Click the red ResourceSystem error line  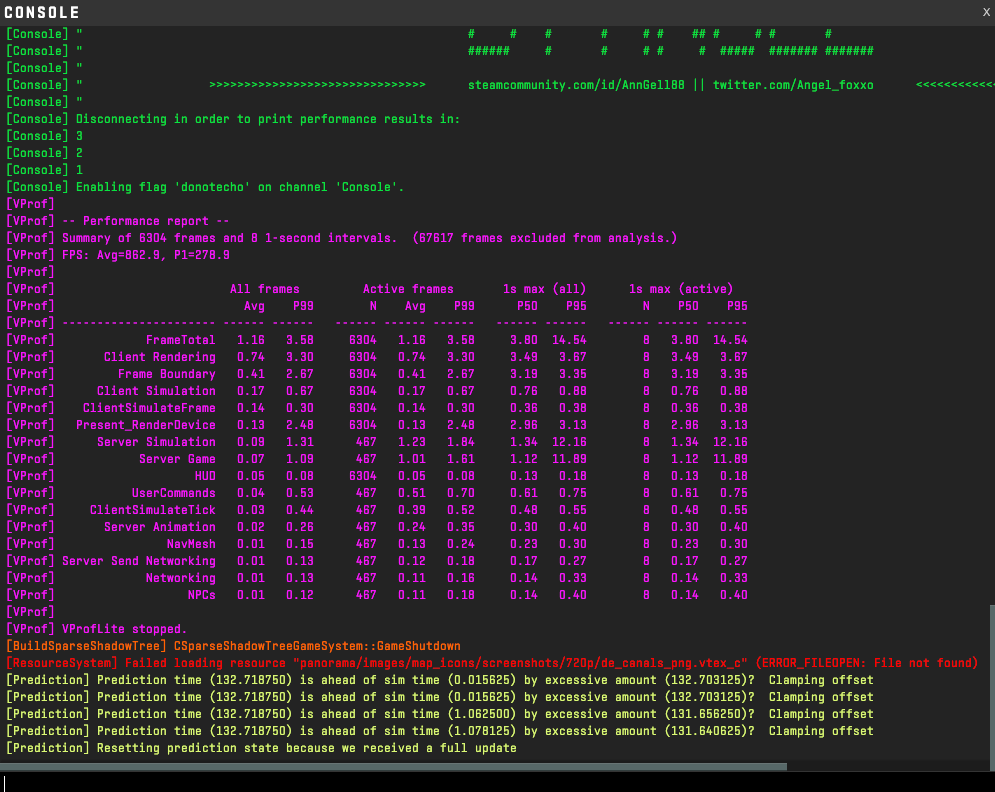(x=490, y=663)
